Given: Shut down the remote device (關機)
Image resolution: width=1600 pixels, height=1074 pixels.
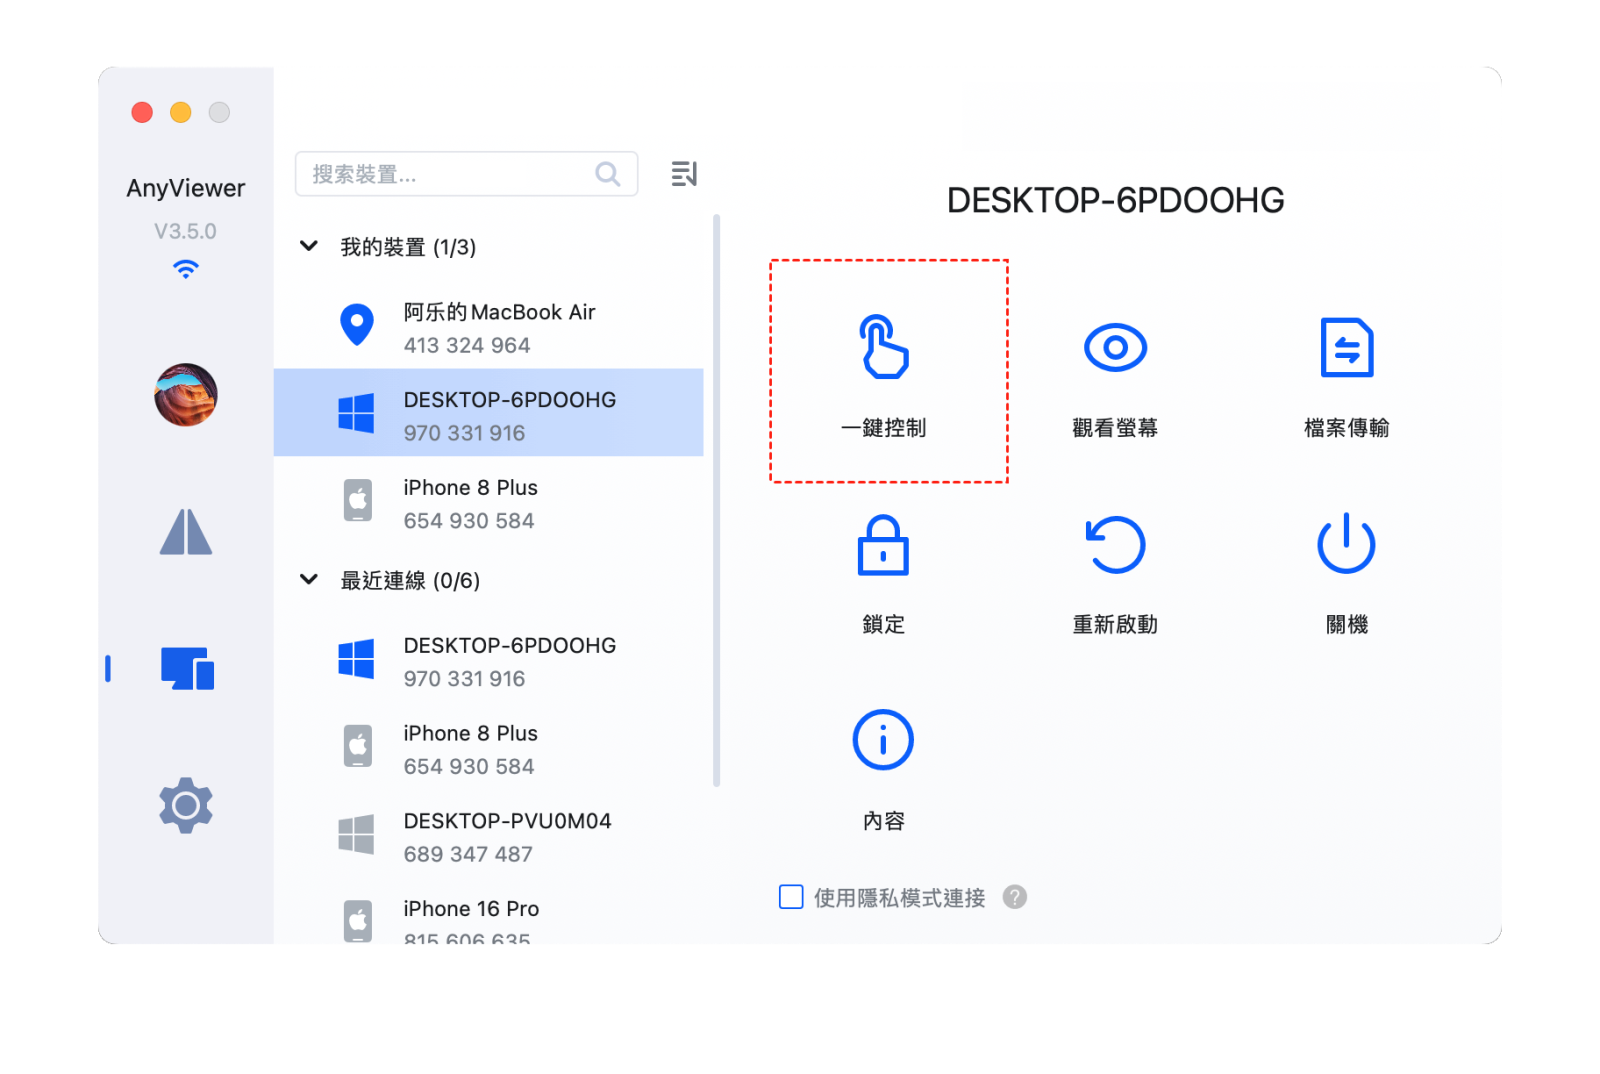Looking at the screenshot, I should pyautogui.click(x=1346, y=573).
